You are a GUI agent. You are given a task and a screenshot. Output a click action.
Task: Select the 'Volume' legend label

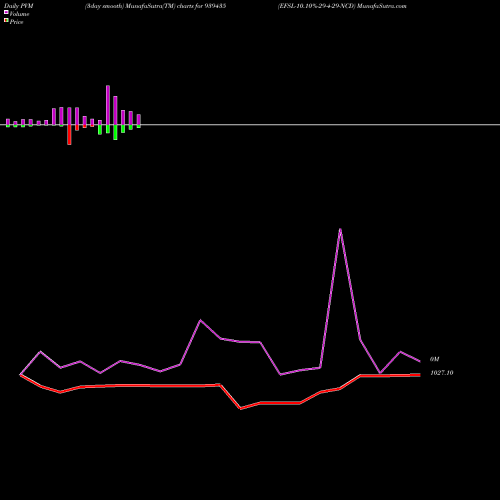19,14
